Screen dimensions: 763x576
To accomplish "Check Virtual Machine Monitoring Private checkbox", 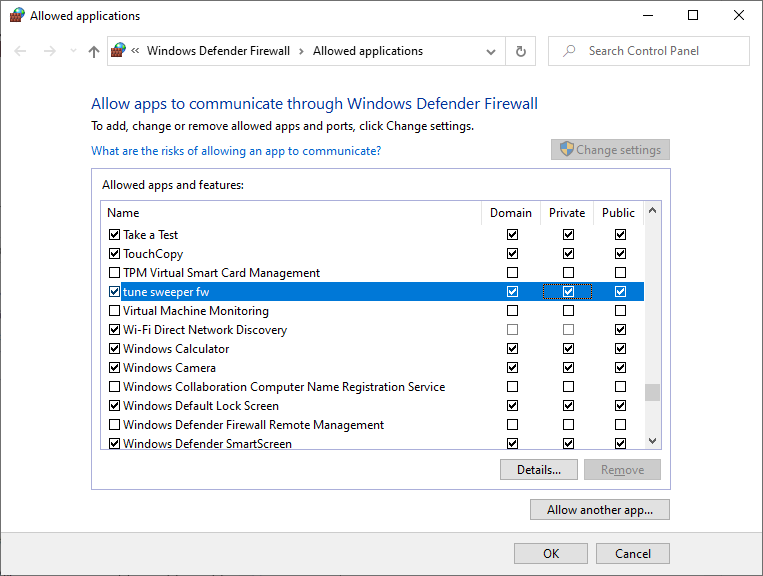I will (x=568, y=310).
